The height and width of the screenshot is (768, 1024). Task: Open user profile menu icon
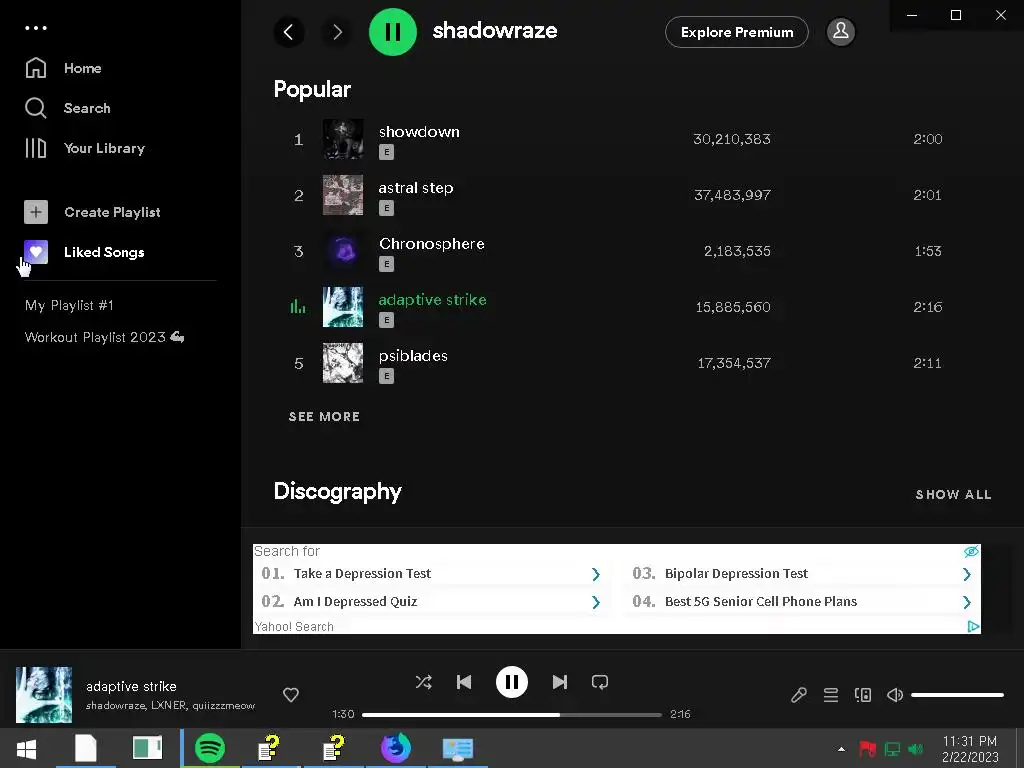coord(841,31)
